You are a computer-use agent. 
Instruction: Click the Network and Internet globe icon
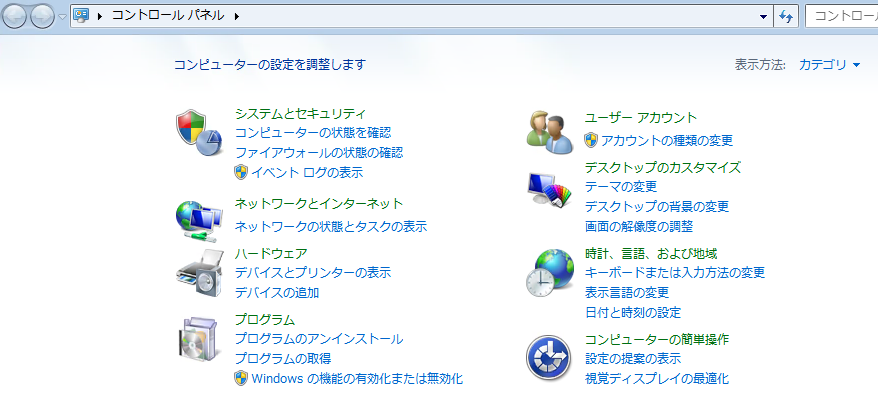tap(199, 221)
